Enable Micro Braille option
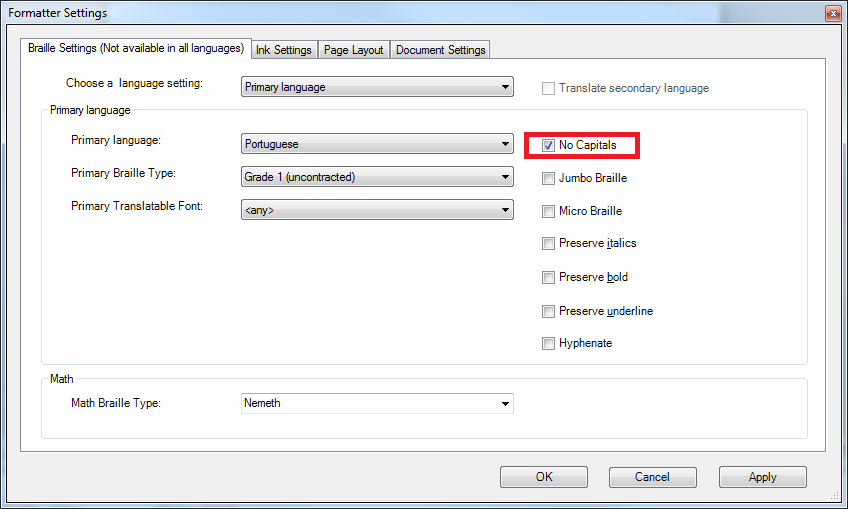Screen dimensions: 848x509 click(549, 212)
